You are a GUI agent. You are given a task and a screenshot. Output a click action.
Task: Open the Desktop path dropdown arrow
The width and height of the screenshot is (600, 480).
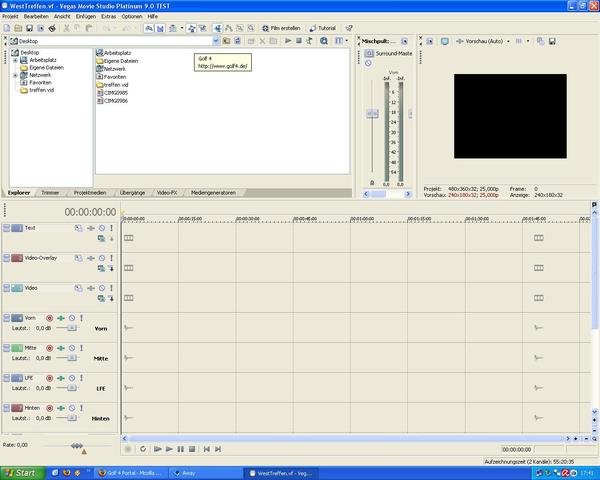(x=216, y=41)
